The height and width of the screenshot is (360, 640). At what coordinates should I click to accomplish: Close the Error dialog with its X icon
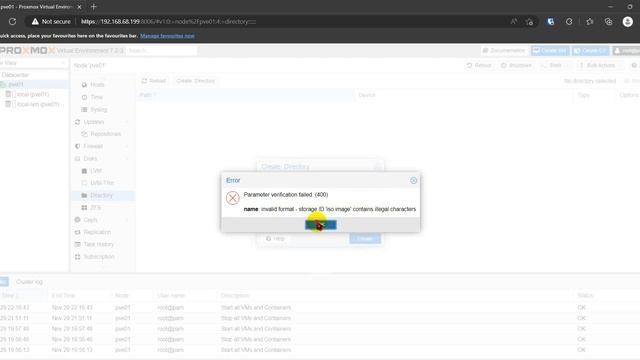(413, 180)
